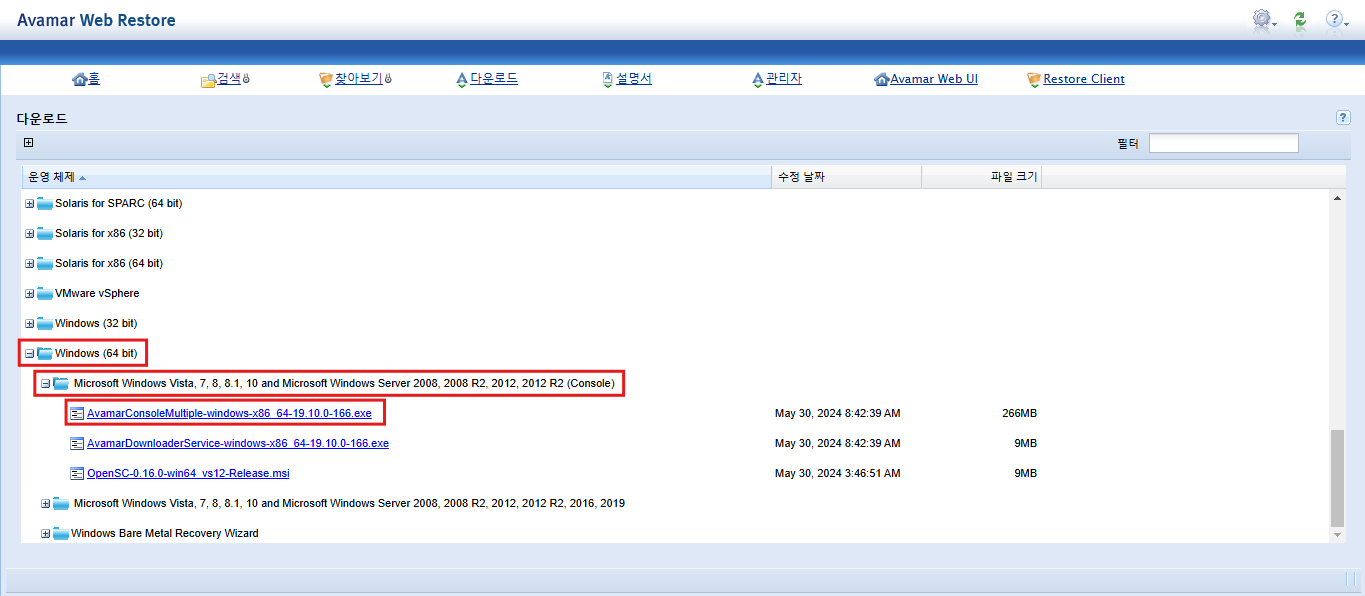This screenshot has width=1365, height=596.
Task: Click the expand-all plus icon under 다운로드
Action: point(29,143)
